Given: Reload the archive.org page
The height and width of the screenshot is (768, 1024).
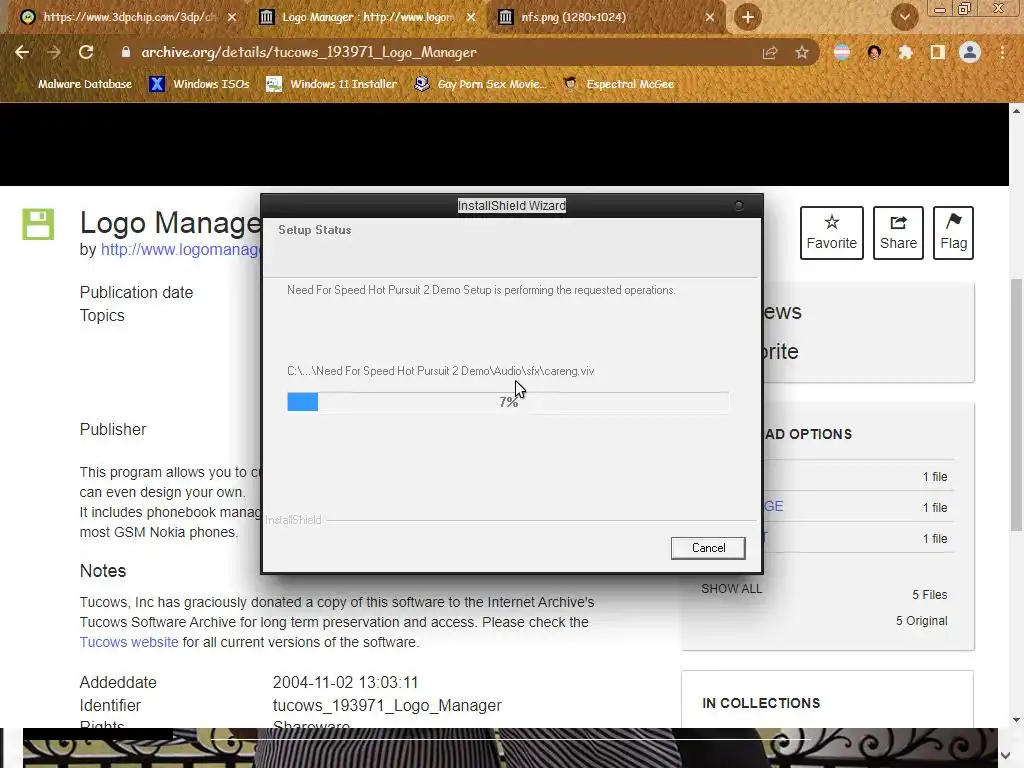Looking at the screenshot, I should [86, 52].
